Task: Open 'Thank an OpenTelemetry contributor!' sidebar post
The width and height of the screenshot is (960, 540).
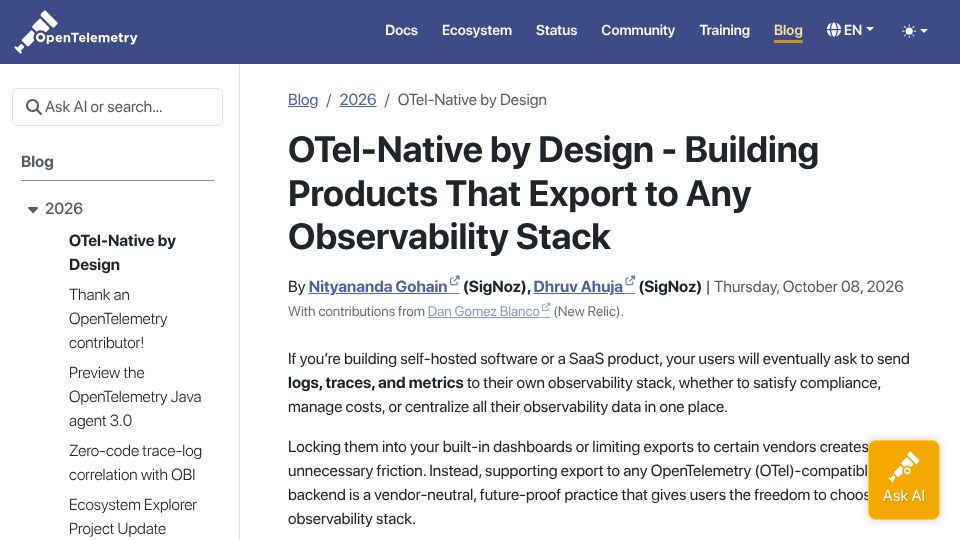Action: pos(118,318)
